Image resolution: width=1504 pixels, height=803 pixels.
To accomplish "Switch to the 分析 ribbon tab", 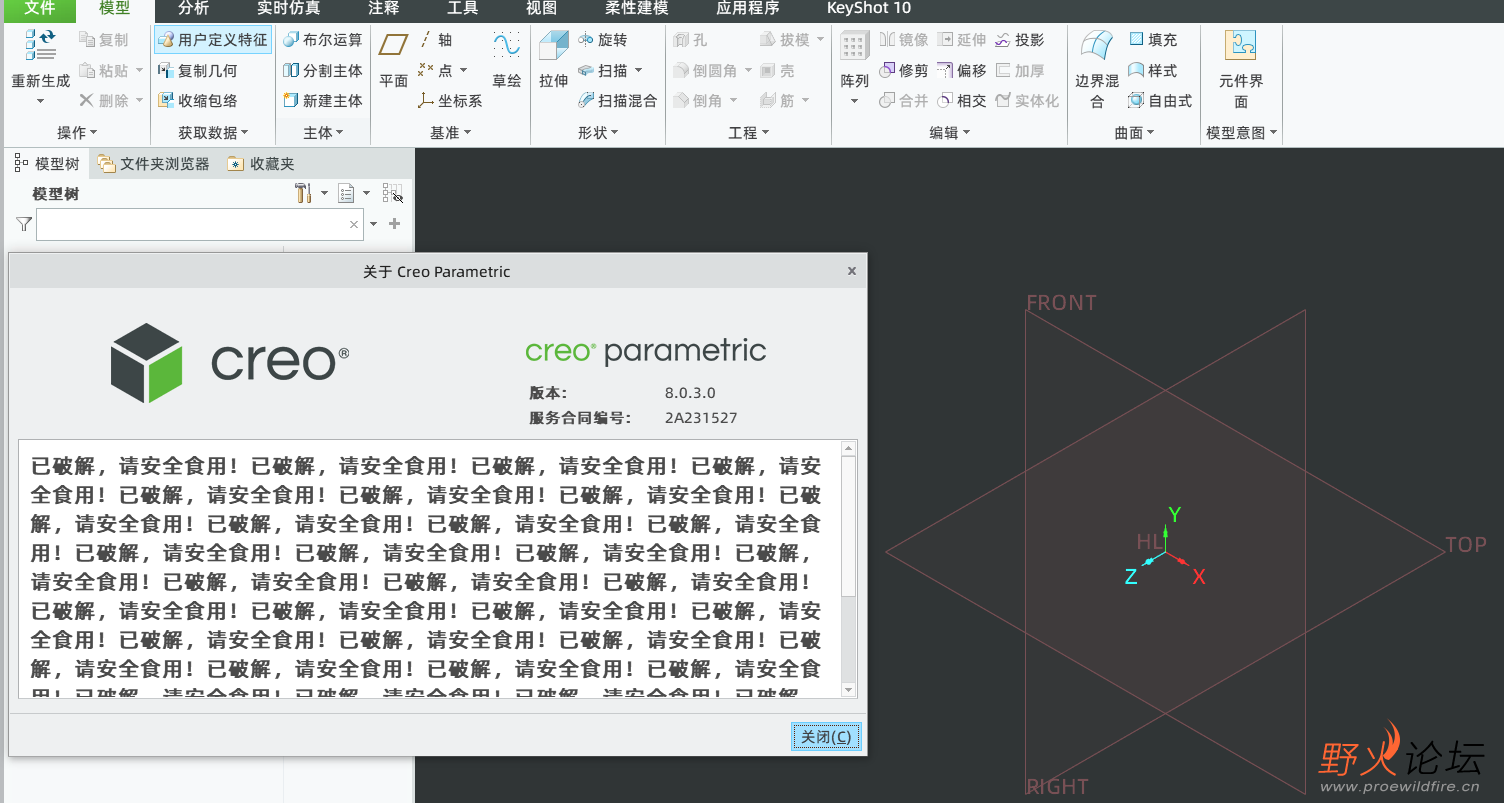I will 193,9.
